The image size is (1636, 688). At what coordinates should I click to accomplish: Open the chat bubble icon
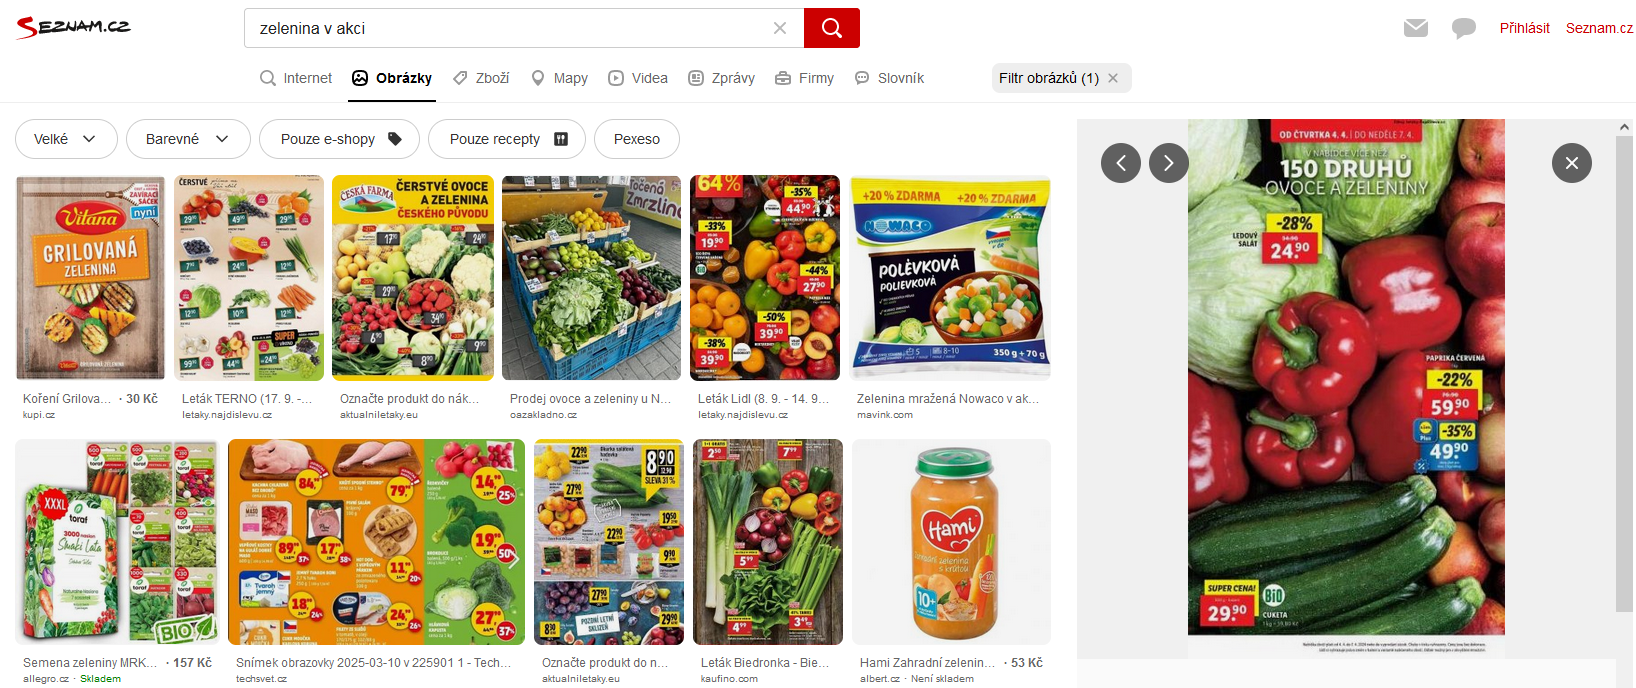pos(1464,28)
